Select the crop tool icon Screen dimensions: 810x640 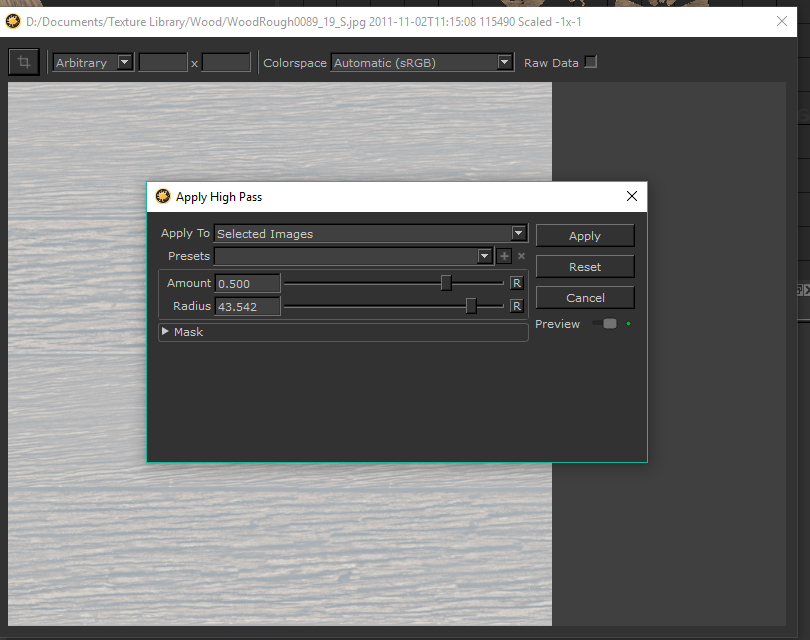pos(22,62)
